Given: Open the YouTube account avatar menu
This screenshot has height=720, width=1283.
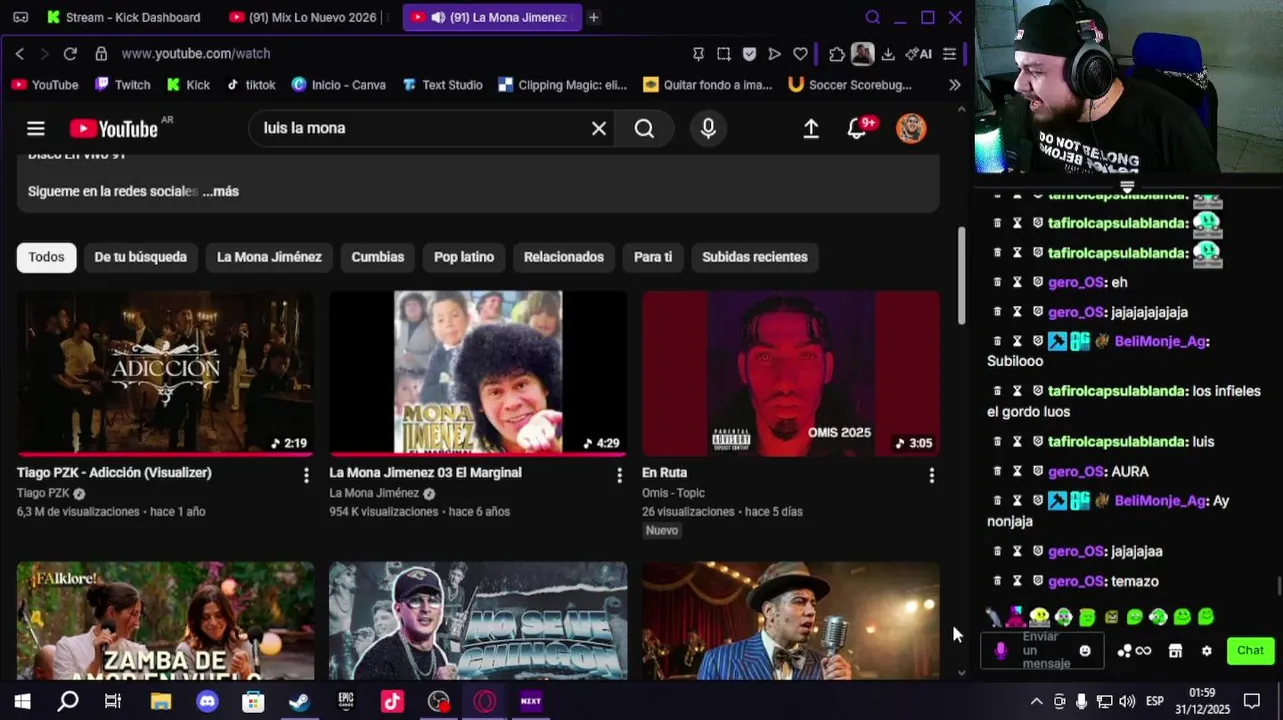Looking at the screenshot, I should (x=911, y=128).
